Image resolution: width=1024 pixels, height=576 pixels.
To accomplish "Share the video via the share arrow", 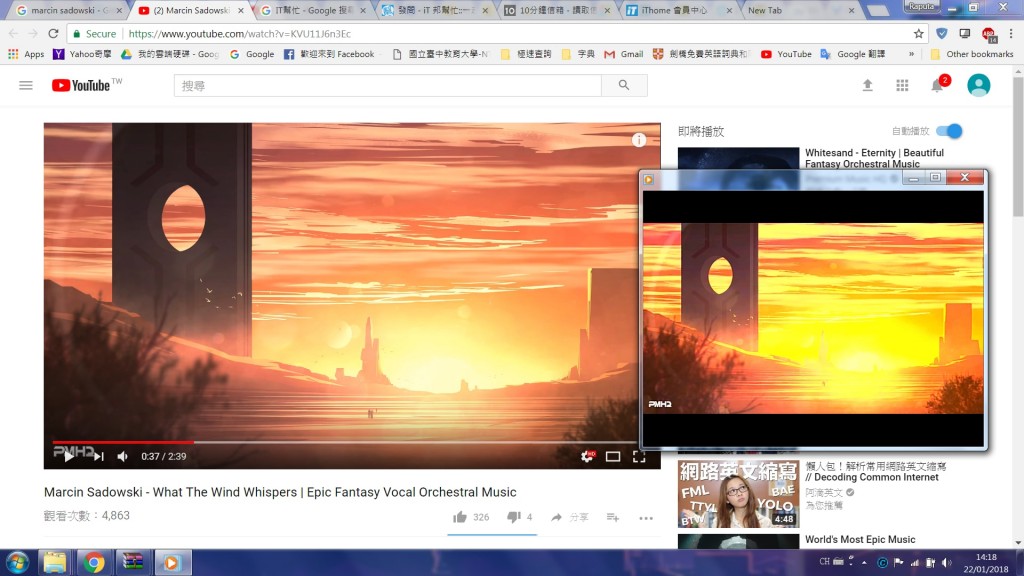I will [556, 517].
